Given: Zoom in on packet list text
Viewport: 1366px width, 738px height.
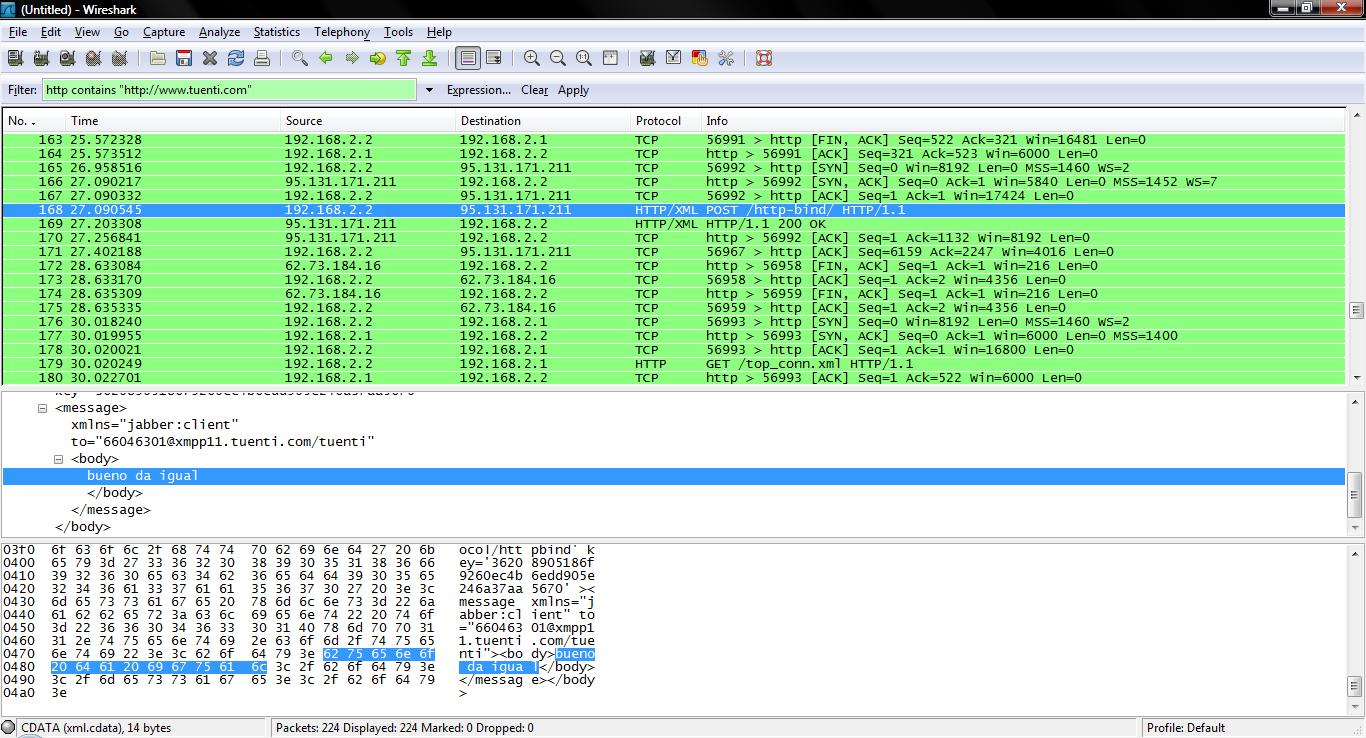Looking at the screenshot, I should (532, 58).
